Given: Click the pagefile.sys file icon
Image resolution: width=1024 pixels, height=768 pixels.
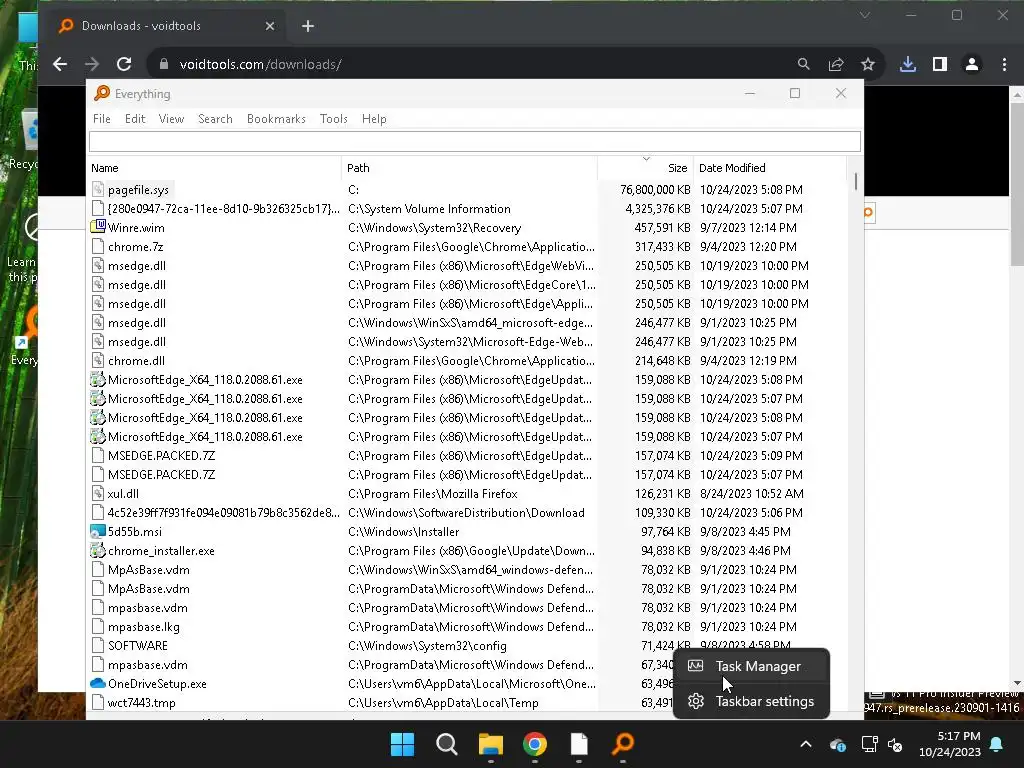Looking at the screenshot, I should (x=98, y=189).
